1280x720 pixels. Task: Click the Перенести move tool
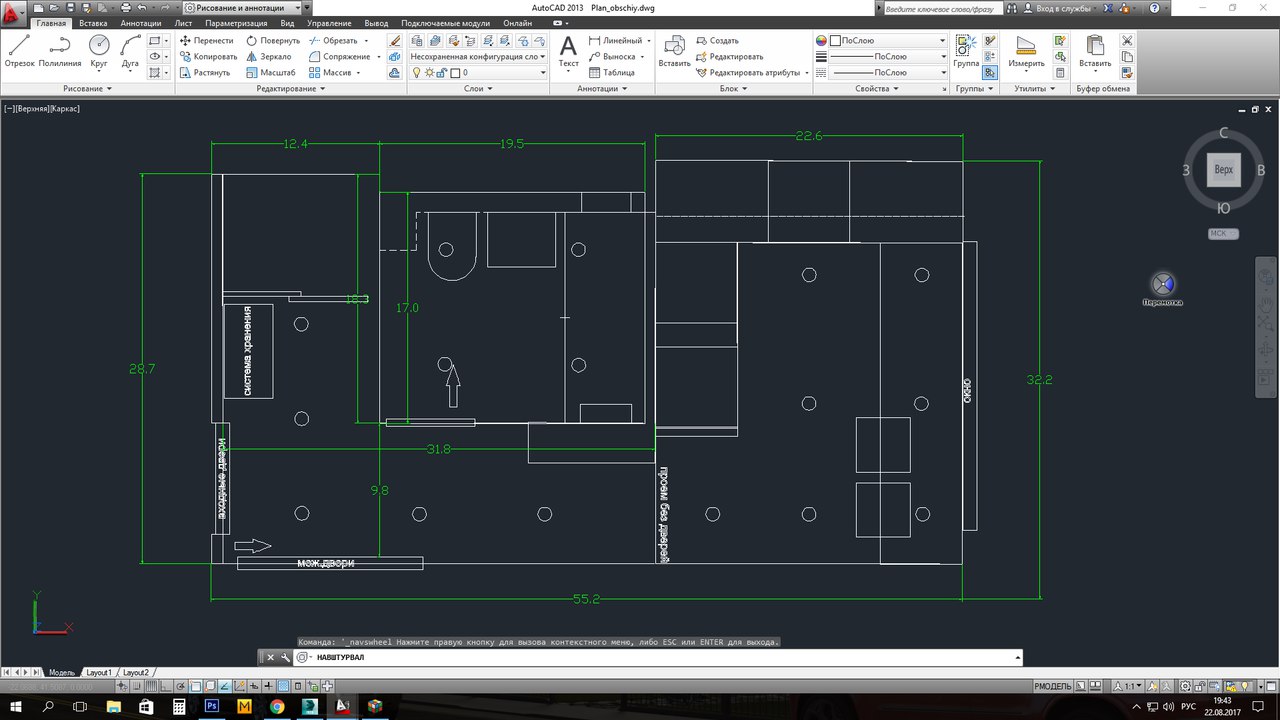(x=206, y=41)
